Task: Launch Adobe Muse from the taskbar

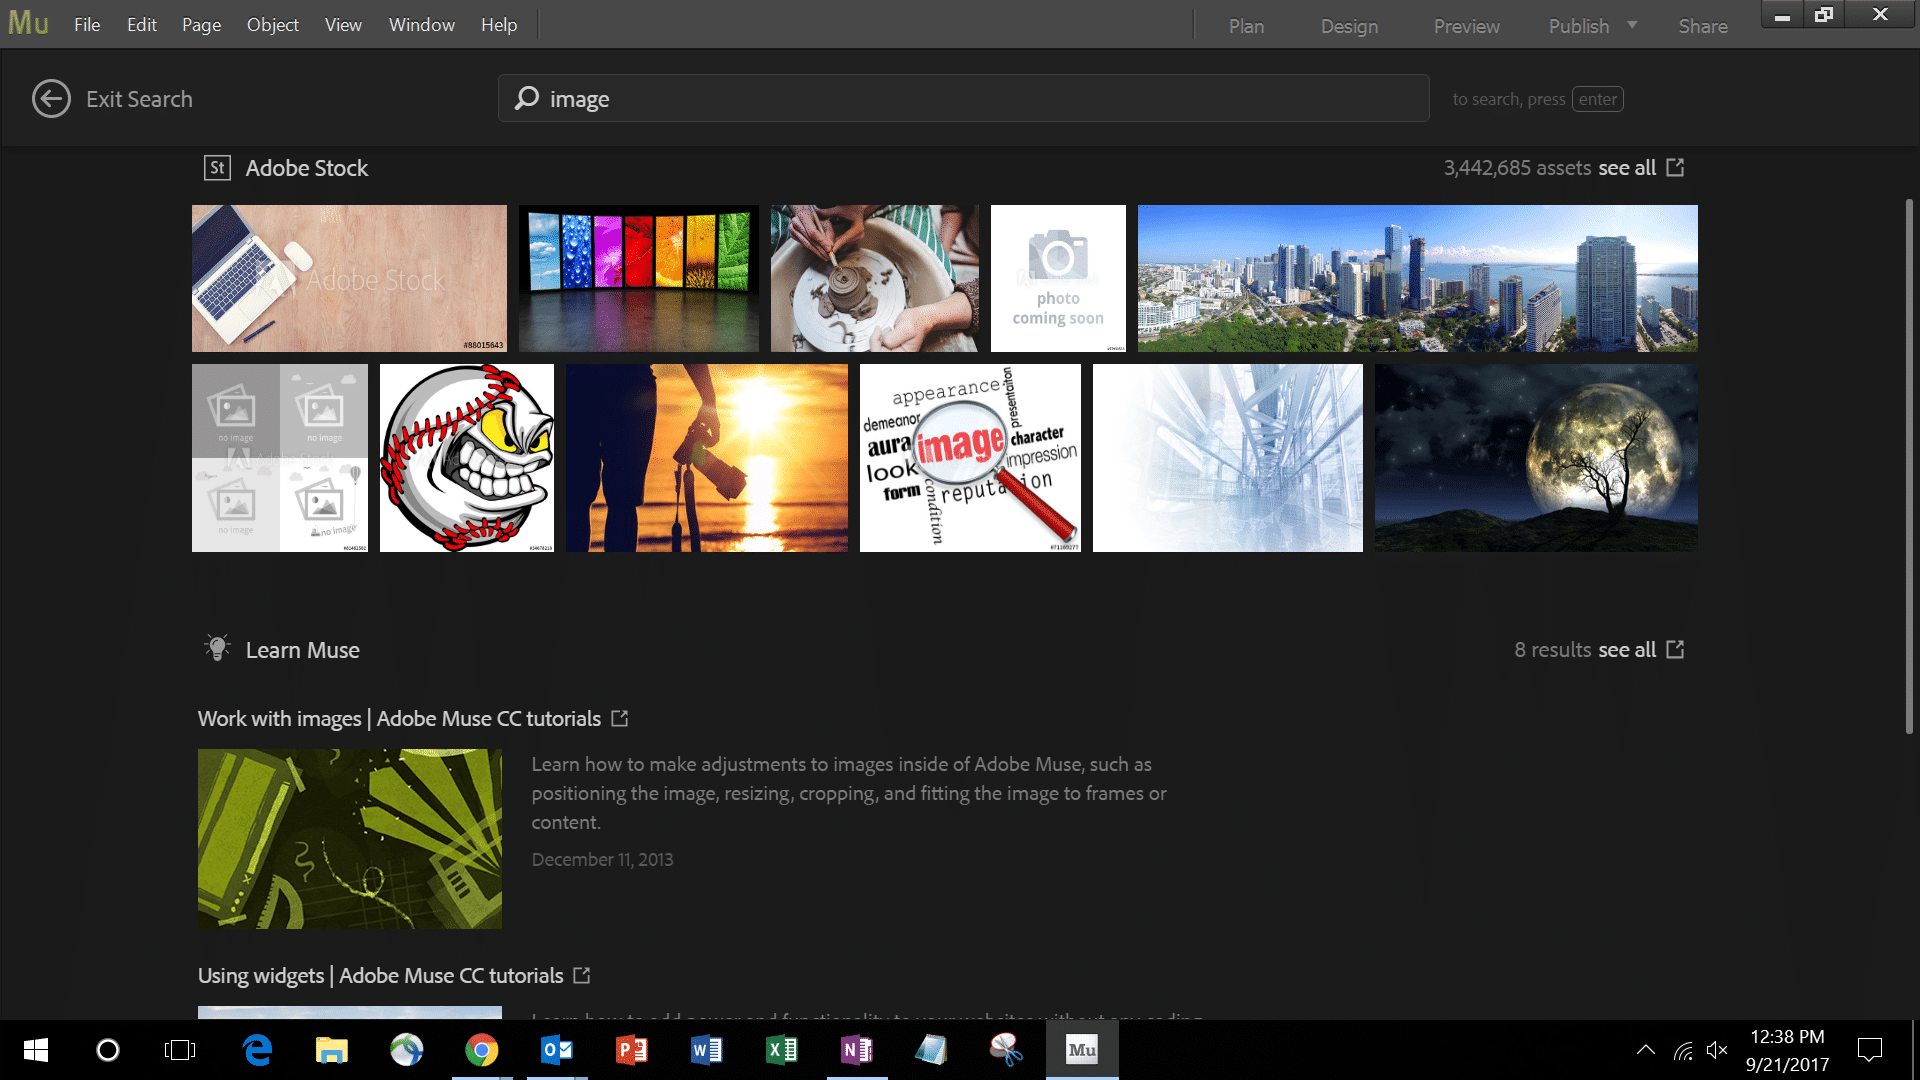Action: click(1081, 1050)
